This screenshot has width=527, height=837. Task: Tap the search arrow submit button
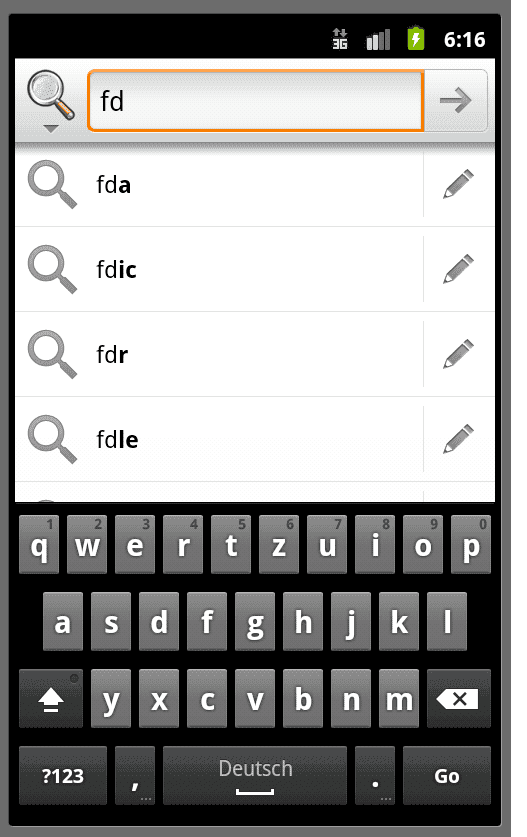coord(455,100)
